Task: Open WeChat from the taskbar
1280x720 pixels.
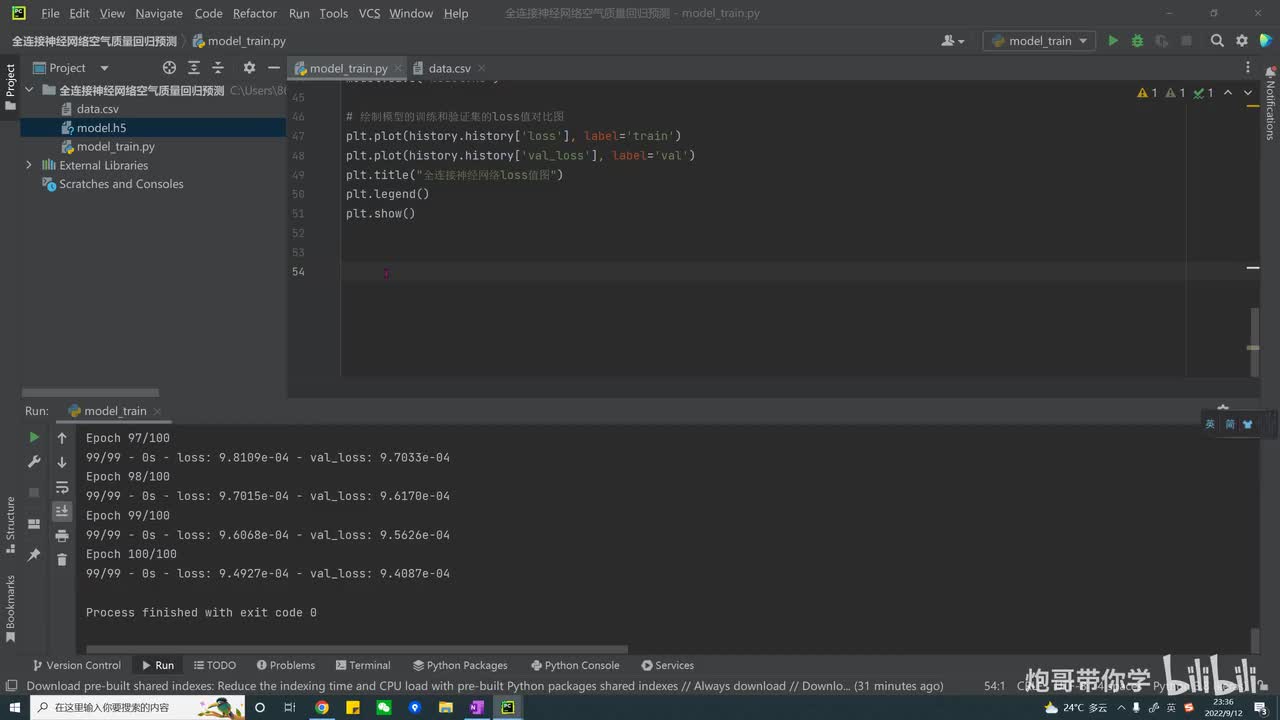Action: click(383, 707)
